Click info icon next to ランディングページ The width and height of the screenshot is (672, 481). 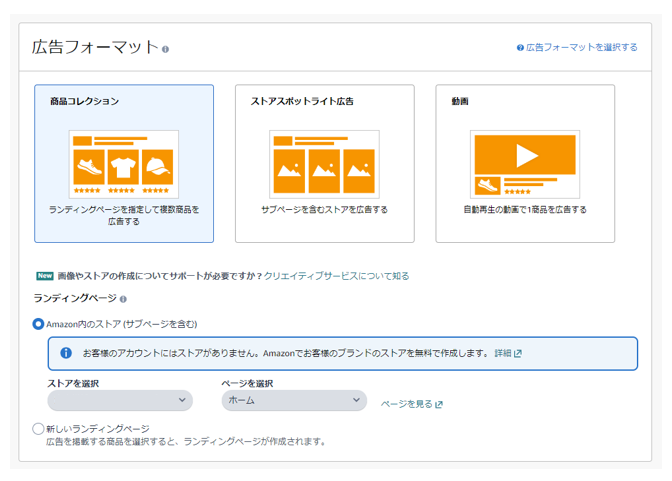pyautogui.click(x=123, y=299)
